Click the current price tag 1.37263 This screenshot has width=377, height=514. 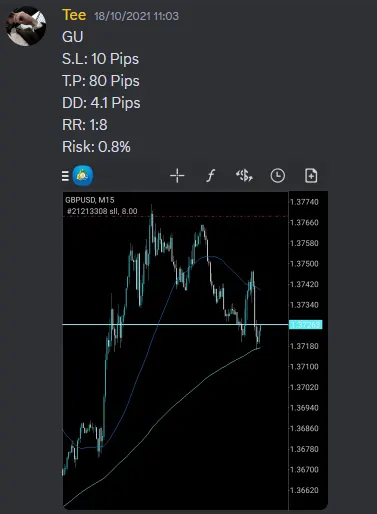tap(306, 325)
